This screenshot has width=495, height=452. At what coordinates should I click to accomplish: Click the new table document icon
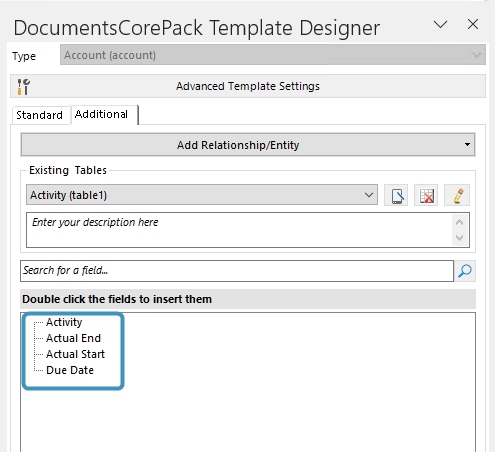[396, 195]
